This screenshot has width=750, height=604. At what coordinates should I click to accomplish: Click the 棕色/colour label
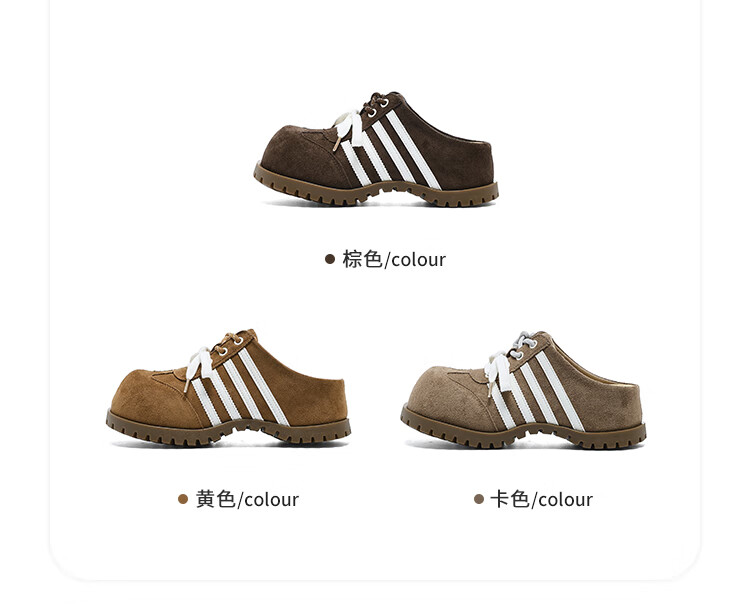pos(394,259)
